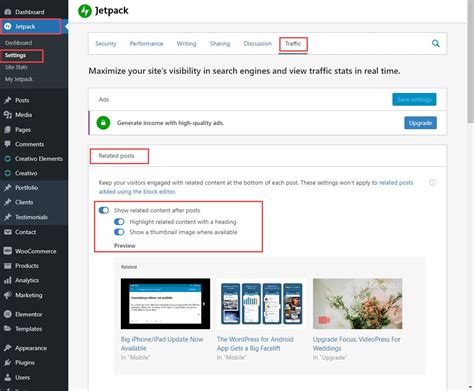Click the Elementor icon in sidebar

pyautogui.click(x=7, y=314)
